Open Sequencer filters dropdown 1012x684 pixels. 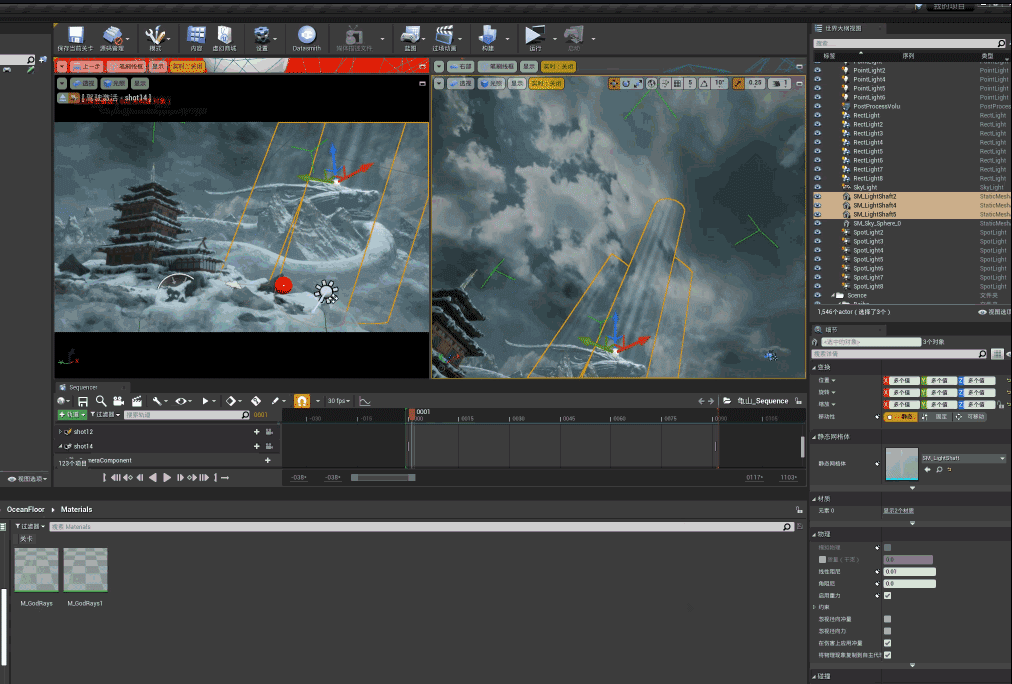point(105,415)
